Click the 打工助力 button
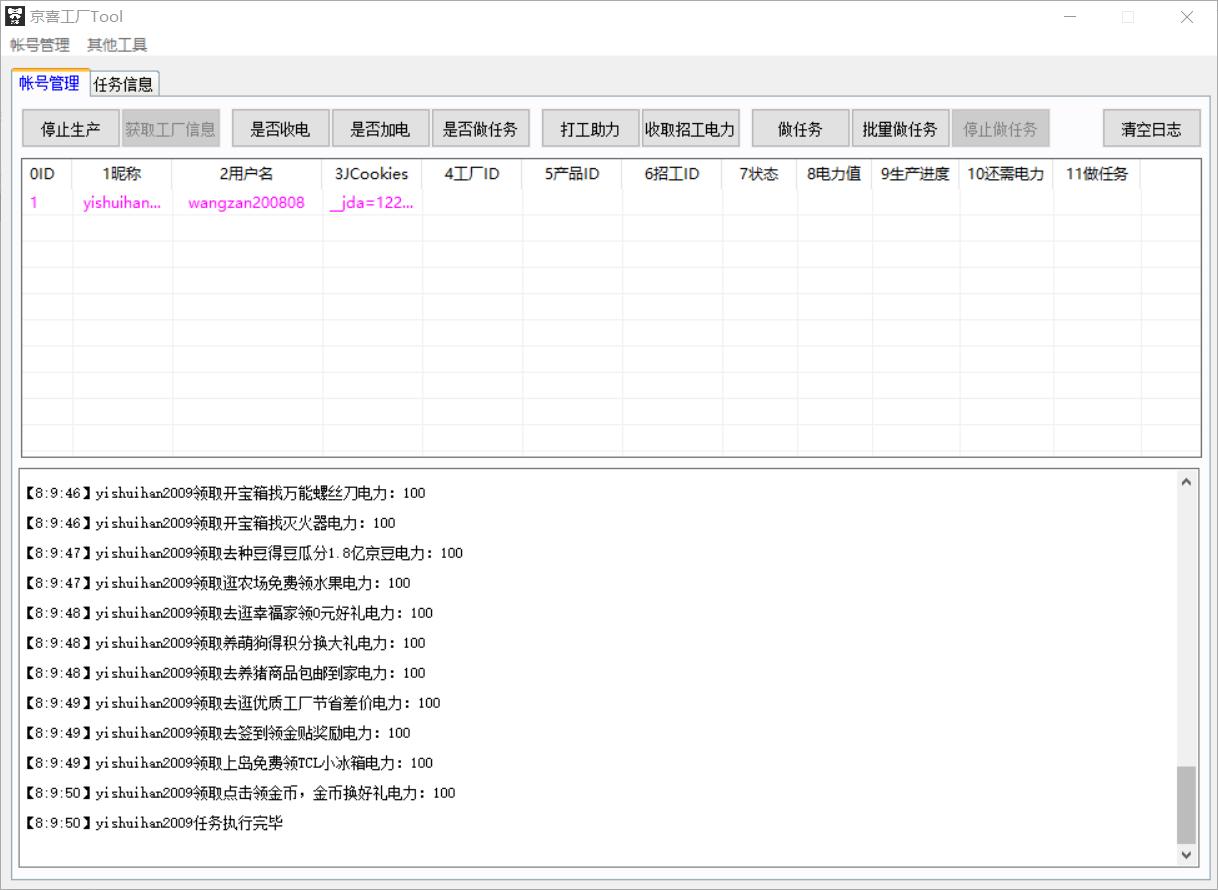The width and height of the screenshot is (1218, 890). [x=589, y=128]
